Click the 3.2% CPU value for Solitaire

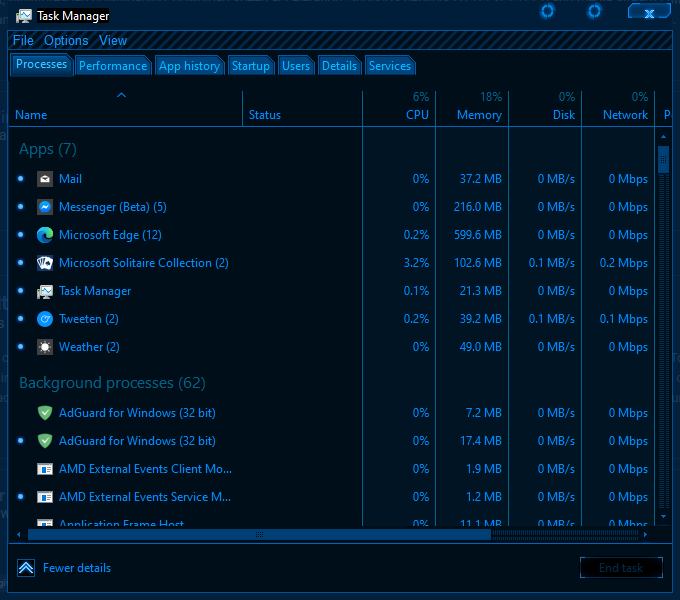tap(416, 263)
